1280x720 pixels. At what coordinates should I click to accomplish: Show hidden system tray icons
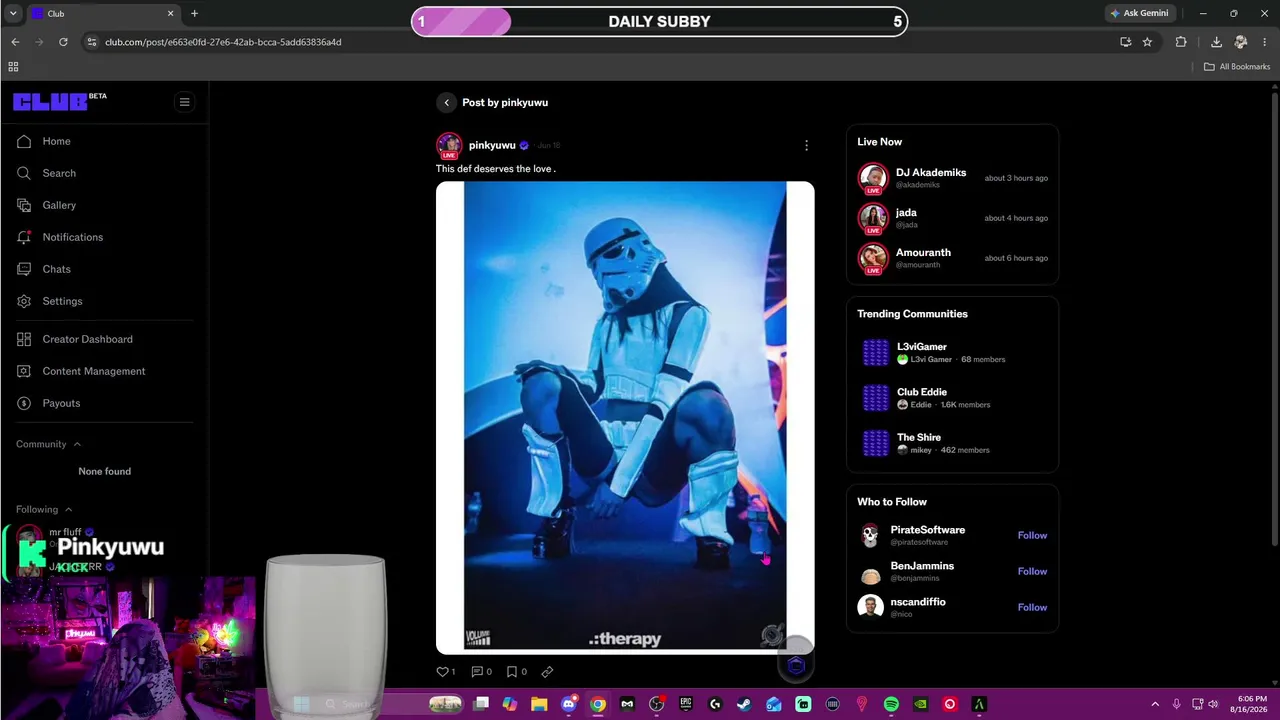pyautogui.click(x=1155, y=704)
